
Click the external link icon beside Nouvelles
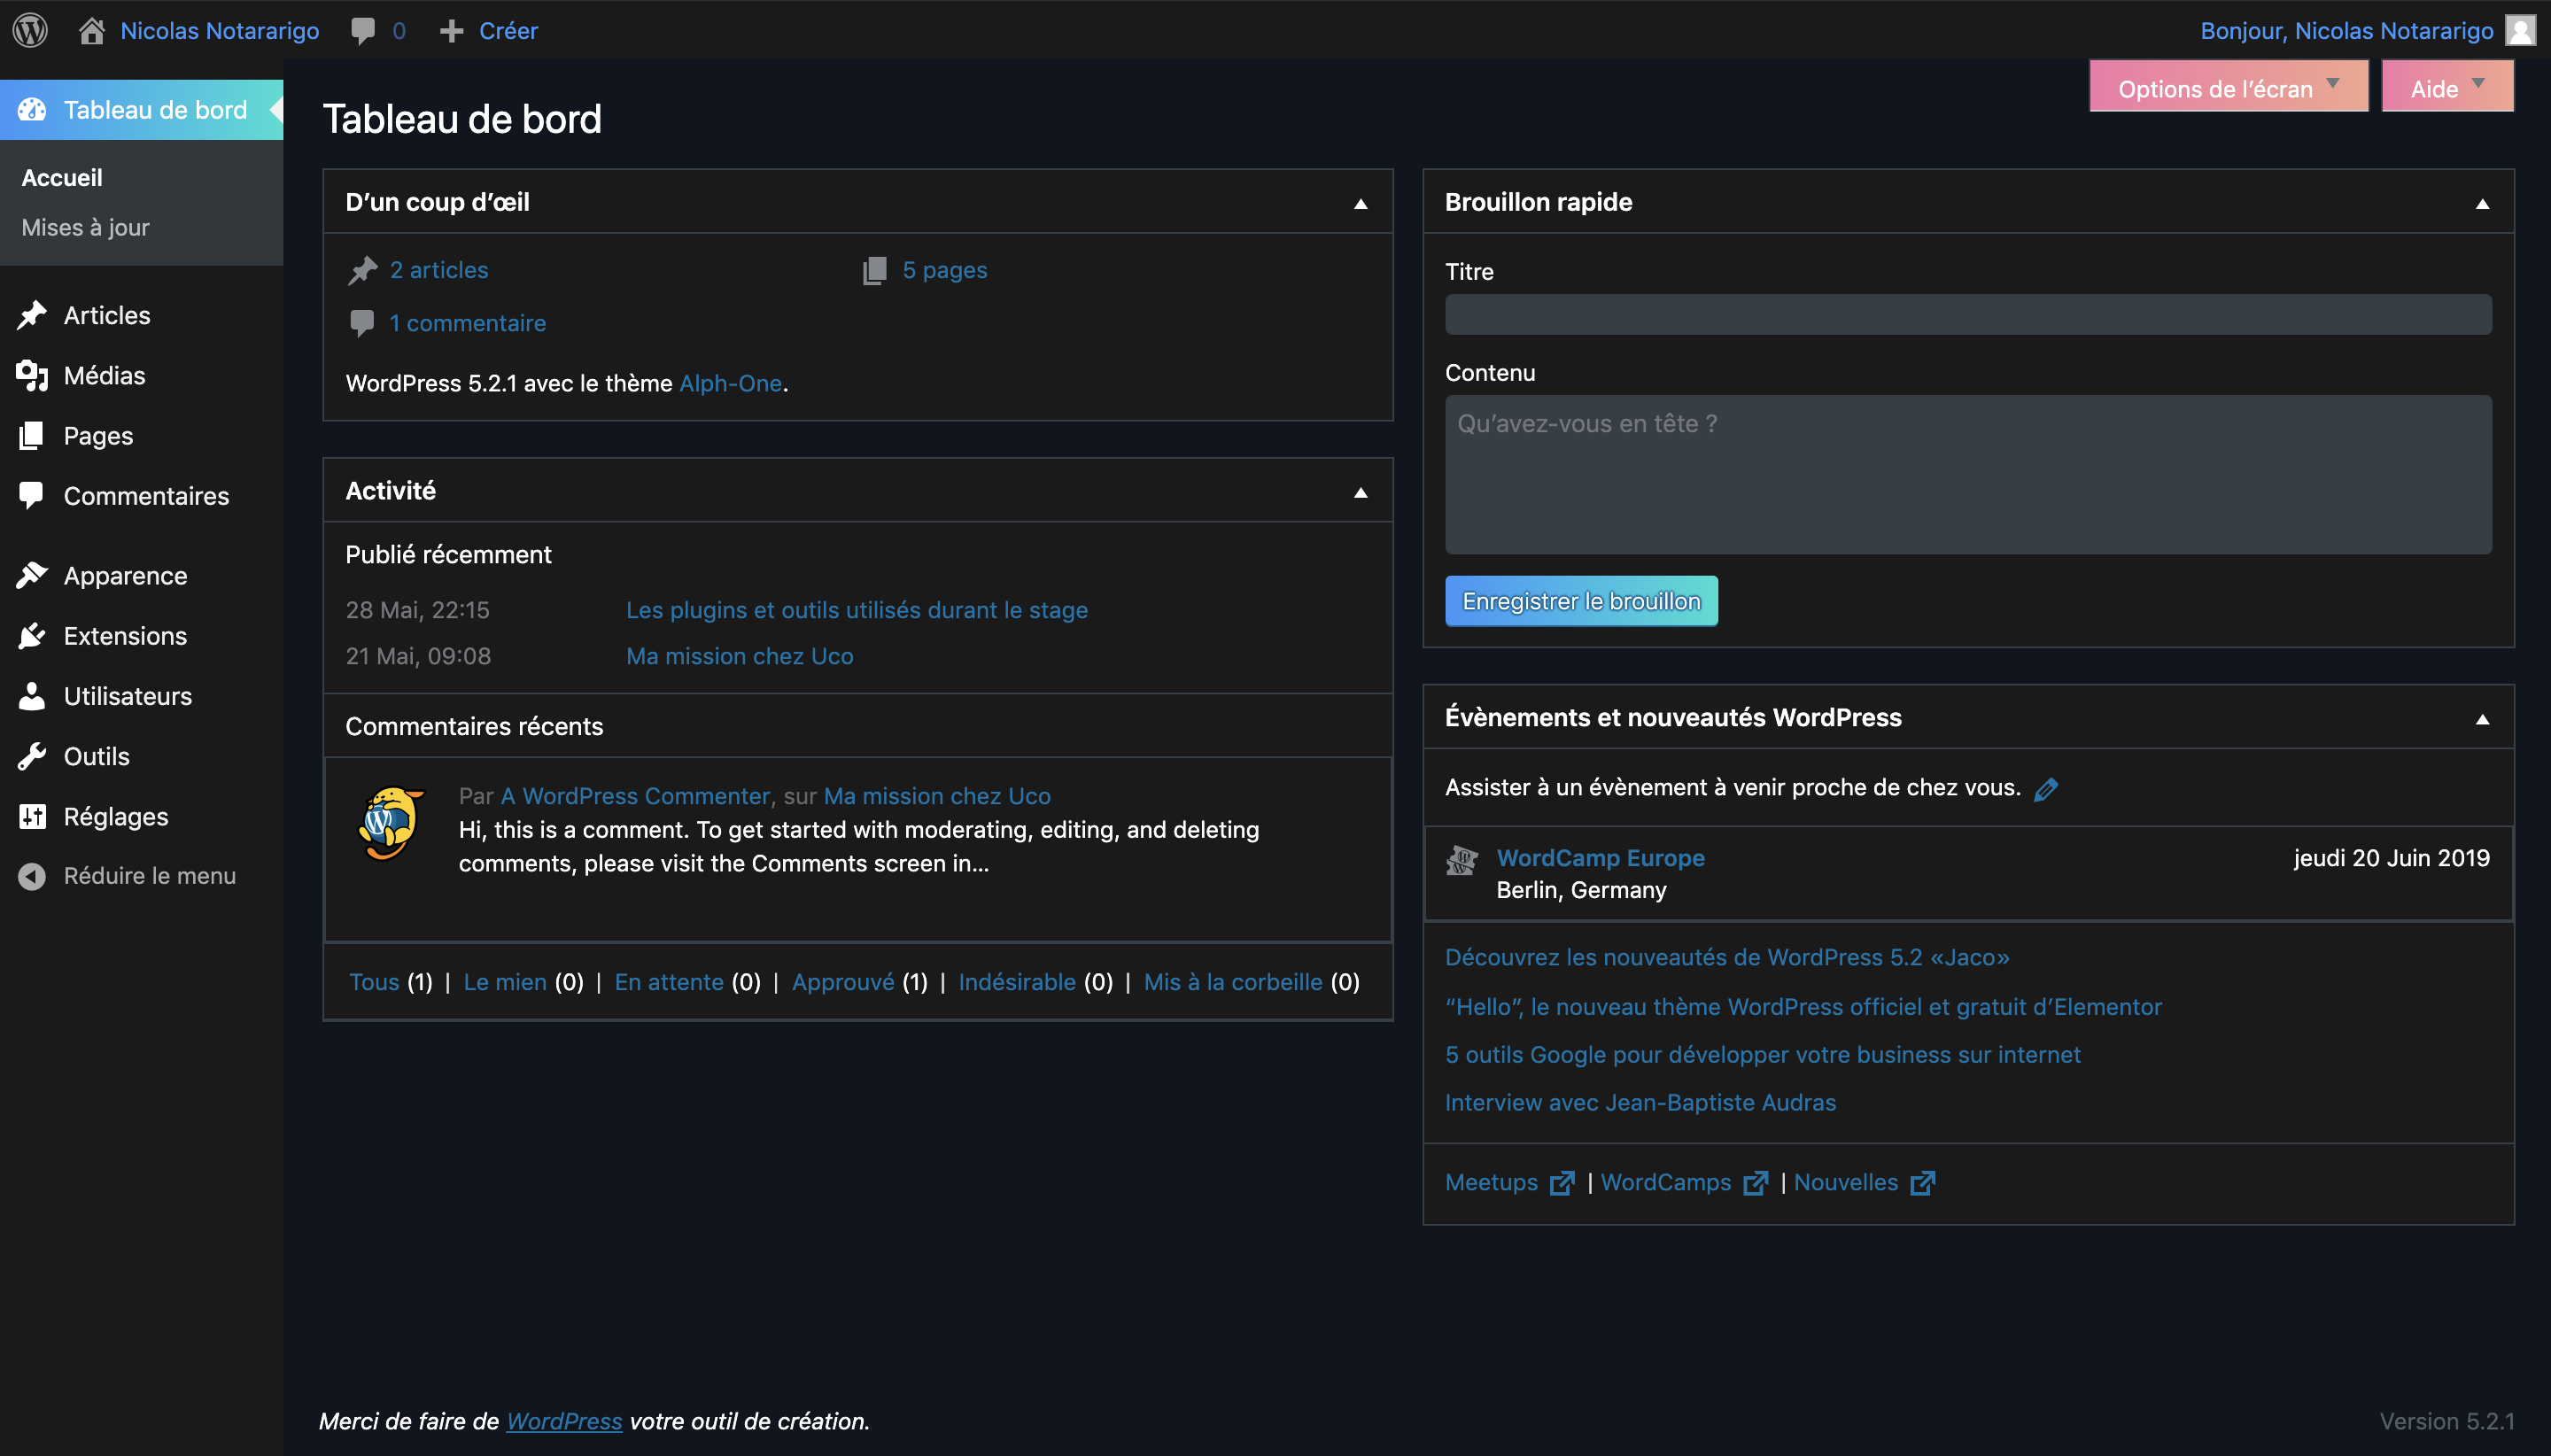pos(1922,1183)
